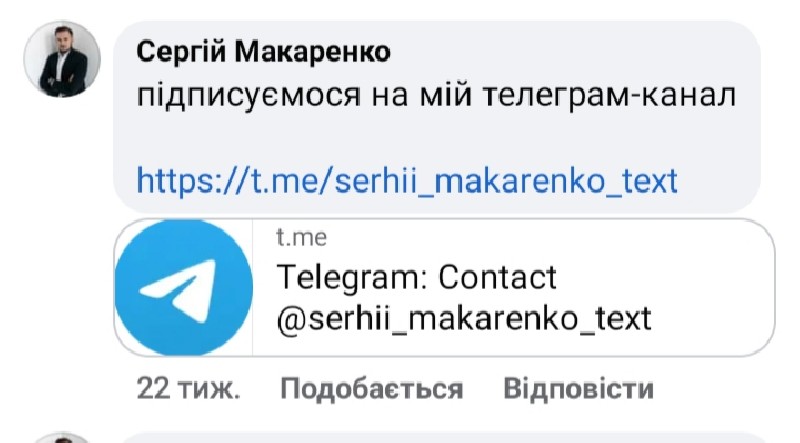Click the blank line inside the comment bubble
Screen dimensions: 800x443
440,138
